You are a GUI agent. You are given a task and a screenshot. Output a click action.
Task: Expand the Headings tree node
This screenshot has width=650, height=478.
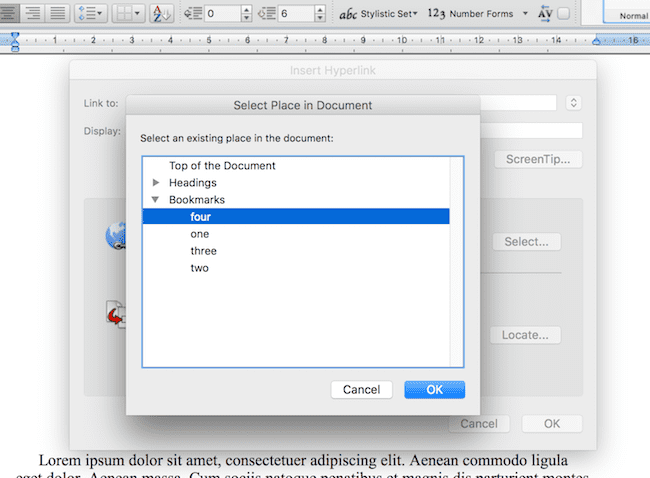[155, 183]
